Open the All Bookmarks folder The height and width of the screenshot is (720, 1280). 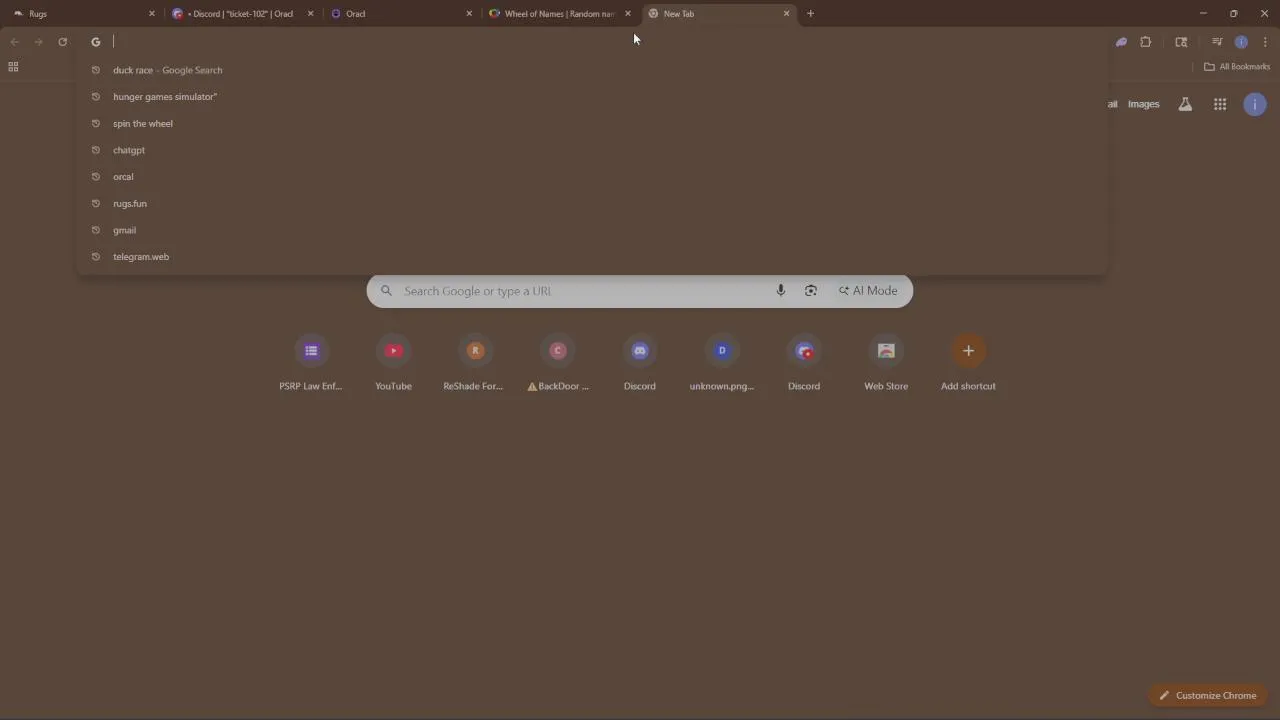[1237, 67]
